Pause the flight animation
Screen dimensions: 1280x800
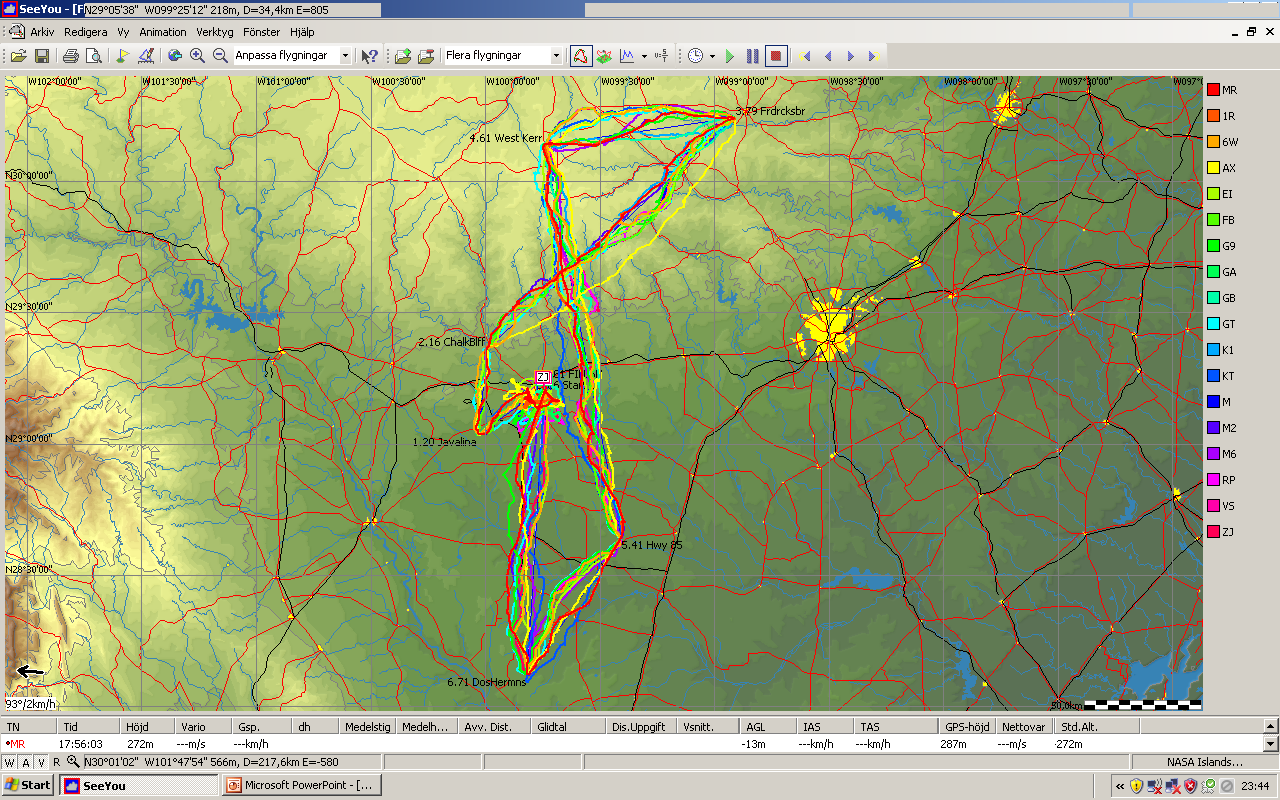(x=753, y=56)
